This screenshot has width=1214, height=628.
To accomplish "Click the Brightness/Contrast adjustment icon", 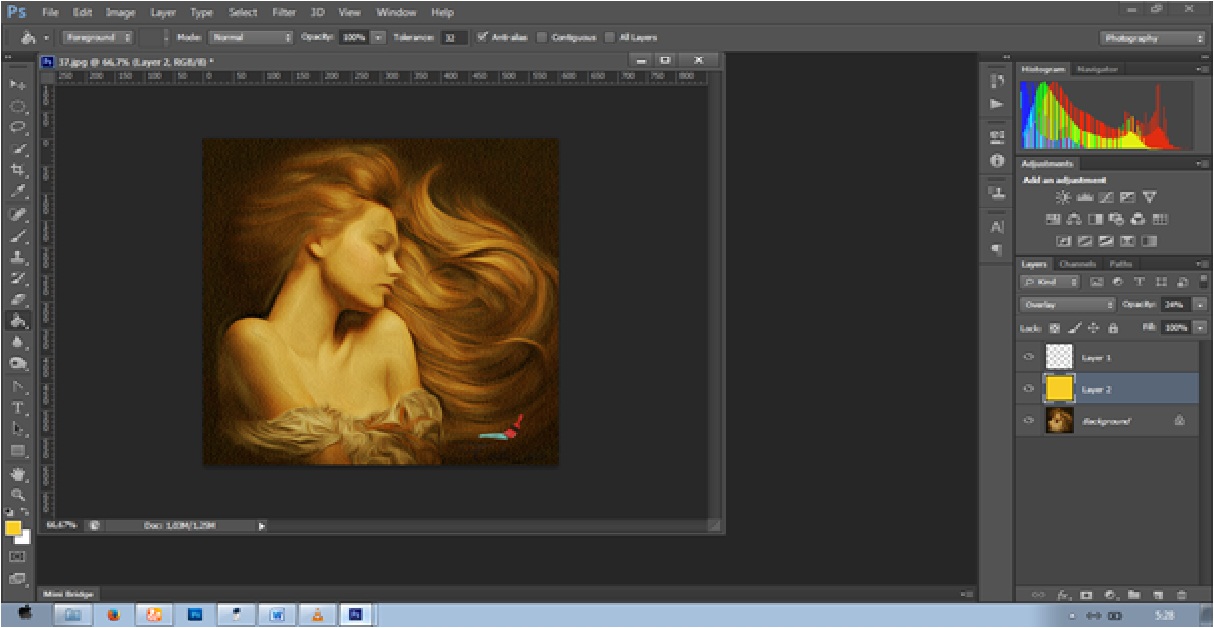I will (x=1063, y=198).
